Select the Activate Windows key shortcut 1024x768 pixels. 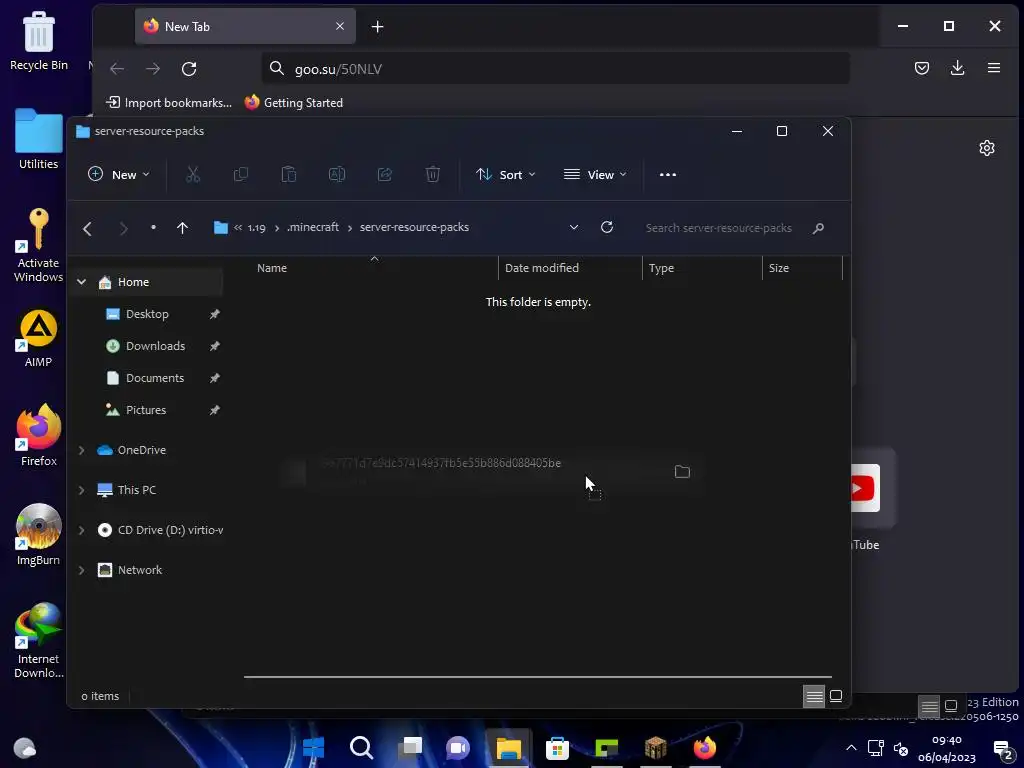click(38, 245)
